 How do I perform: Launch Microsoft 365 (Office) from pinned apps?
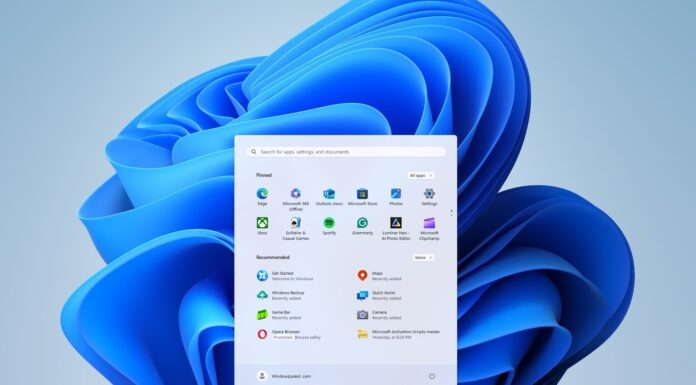coord(296,199)
